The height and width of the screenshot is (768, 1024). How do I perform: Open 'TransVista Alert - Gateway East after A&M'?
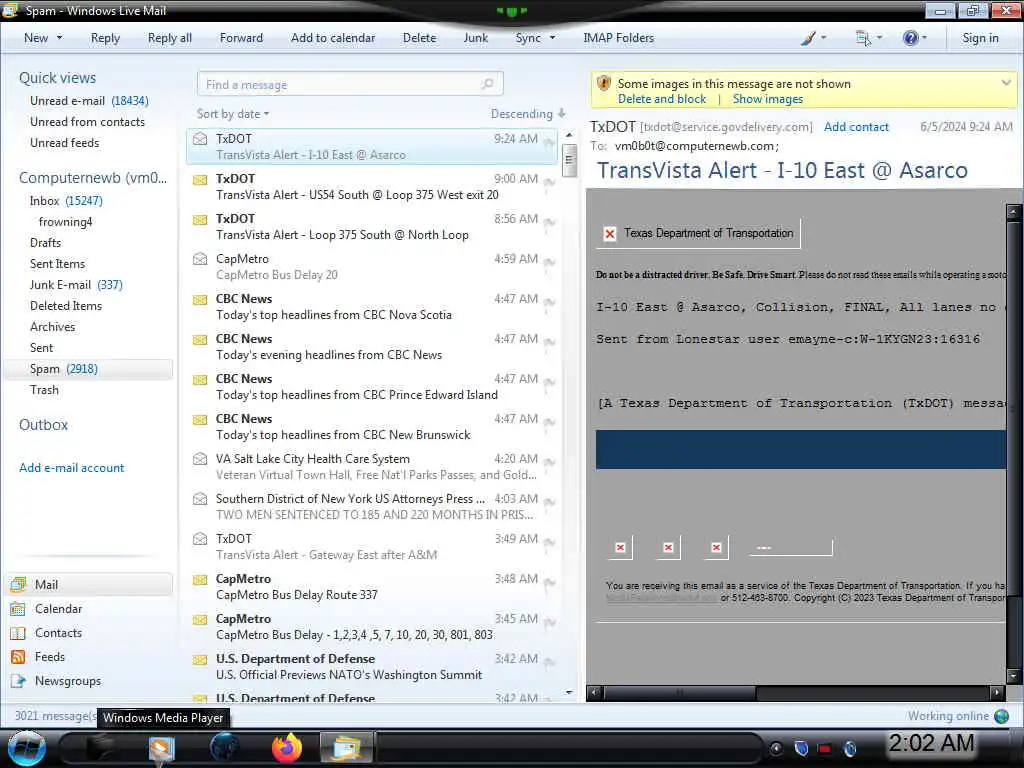point(372,547)
